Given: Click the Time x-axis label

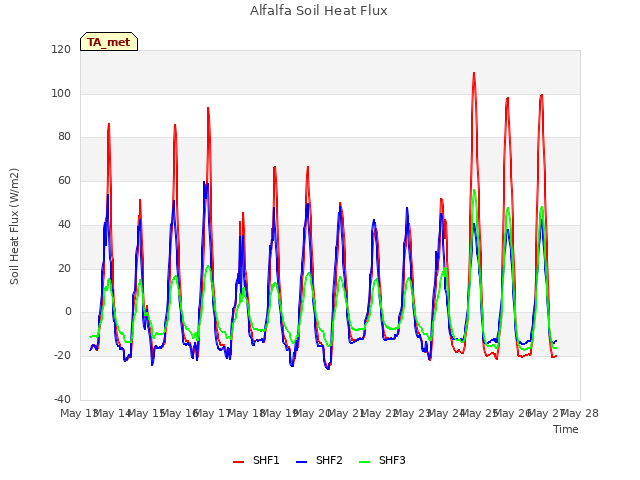Looking at the screenshot, I should (566, 429).
